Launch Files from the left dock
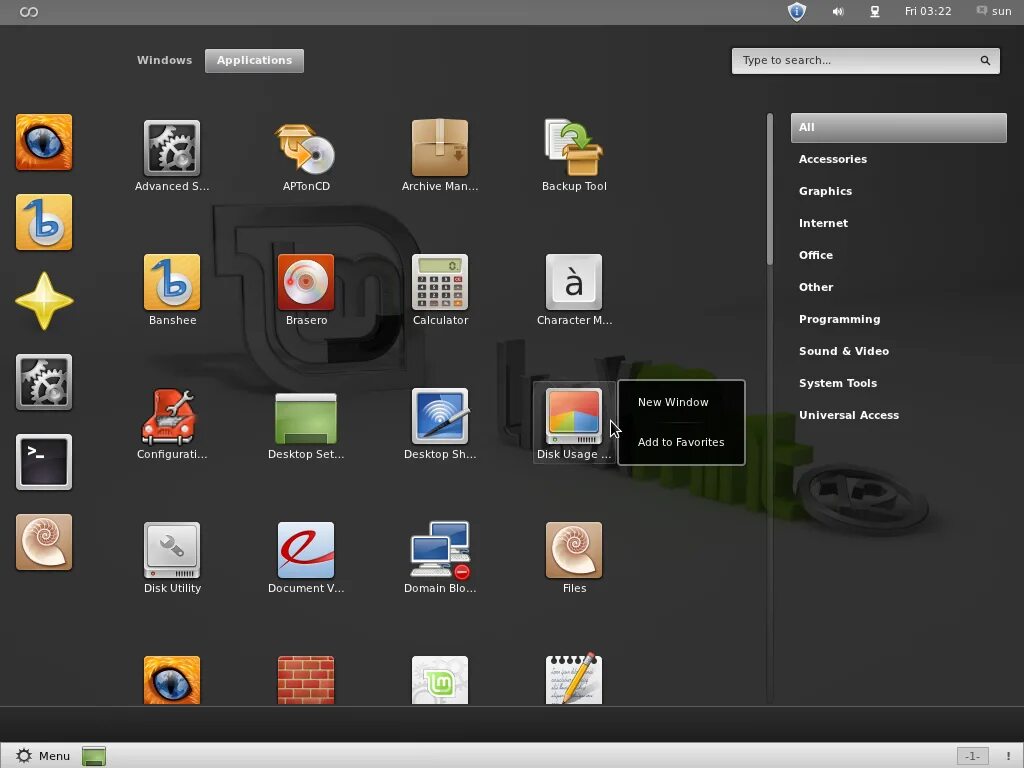Screen dimensions: 1024x768 tap(44, 542)
